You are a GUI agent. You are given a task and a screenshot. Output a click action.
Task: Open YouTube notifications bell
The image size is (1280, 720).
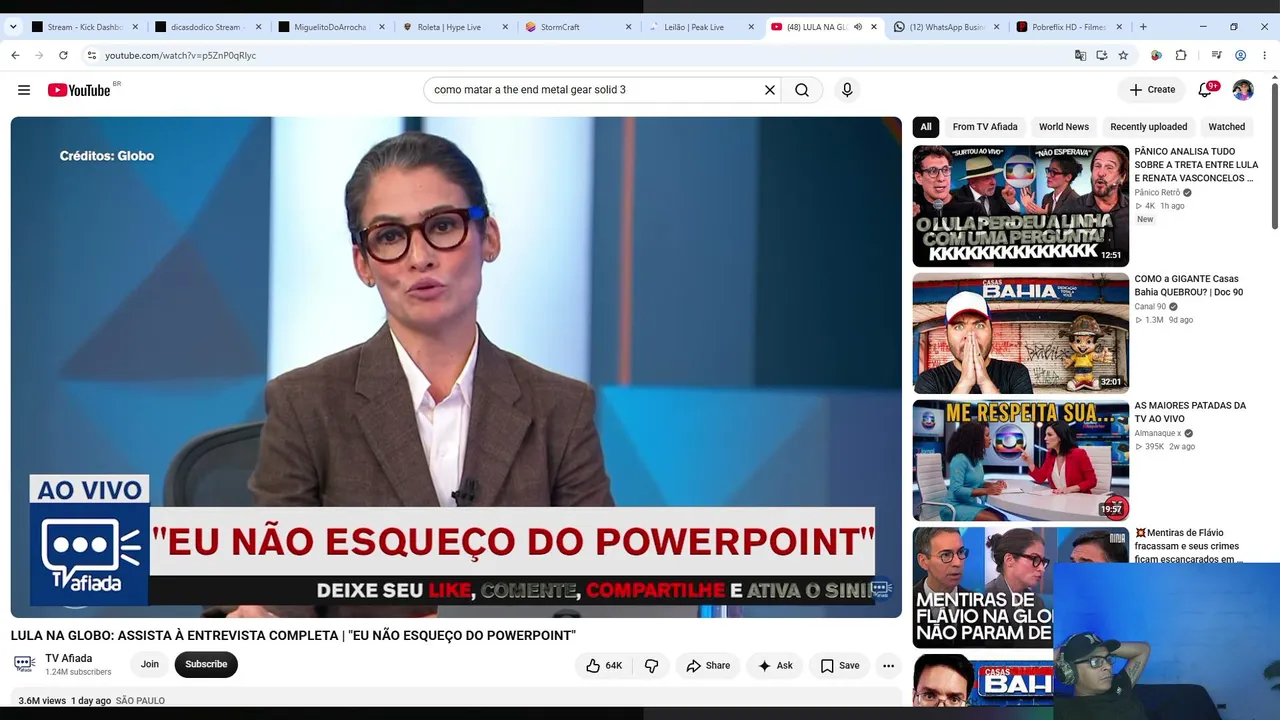(1205, 90)
